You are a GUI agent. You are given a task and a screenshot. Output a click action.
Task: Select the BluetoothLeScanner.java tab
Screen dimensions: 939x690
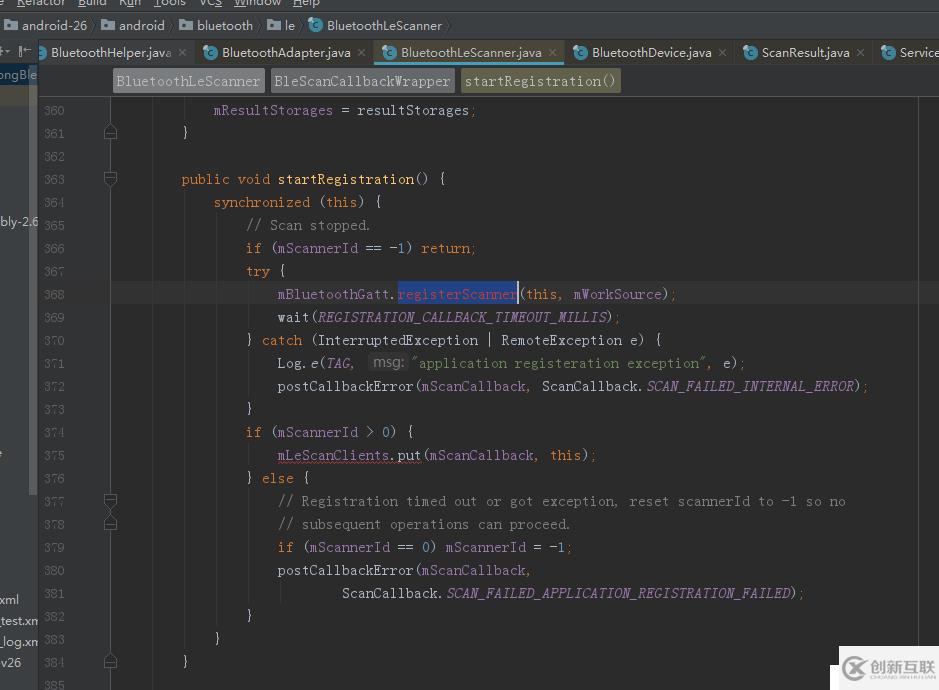point(471,53)
